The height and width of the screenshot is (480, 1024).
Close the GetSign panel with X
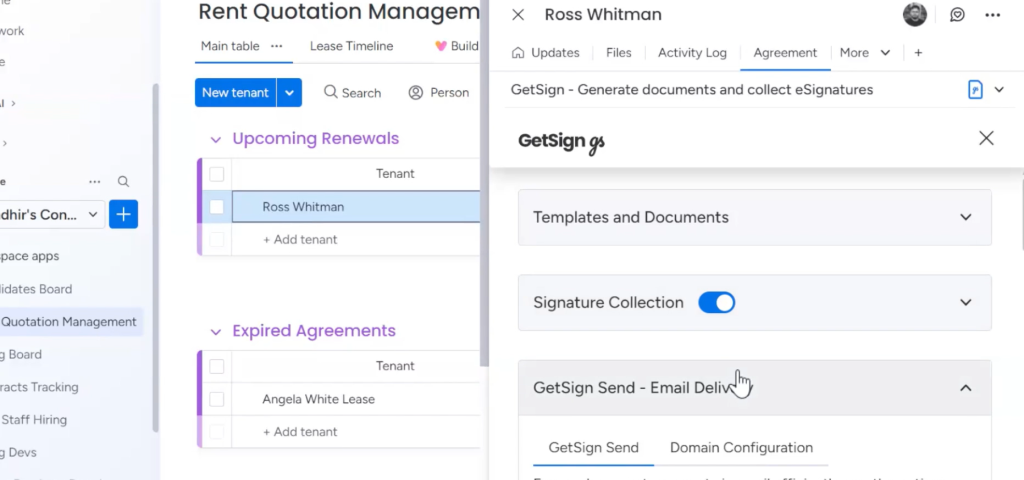[986, 138]
